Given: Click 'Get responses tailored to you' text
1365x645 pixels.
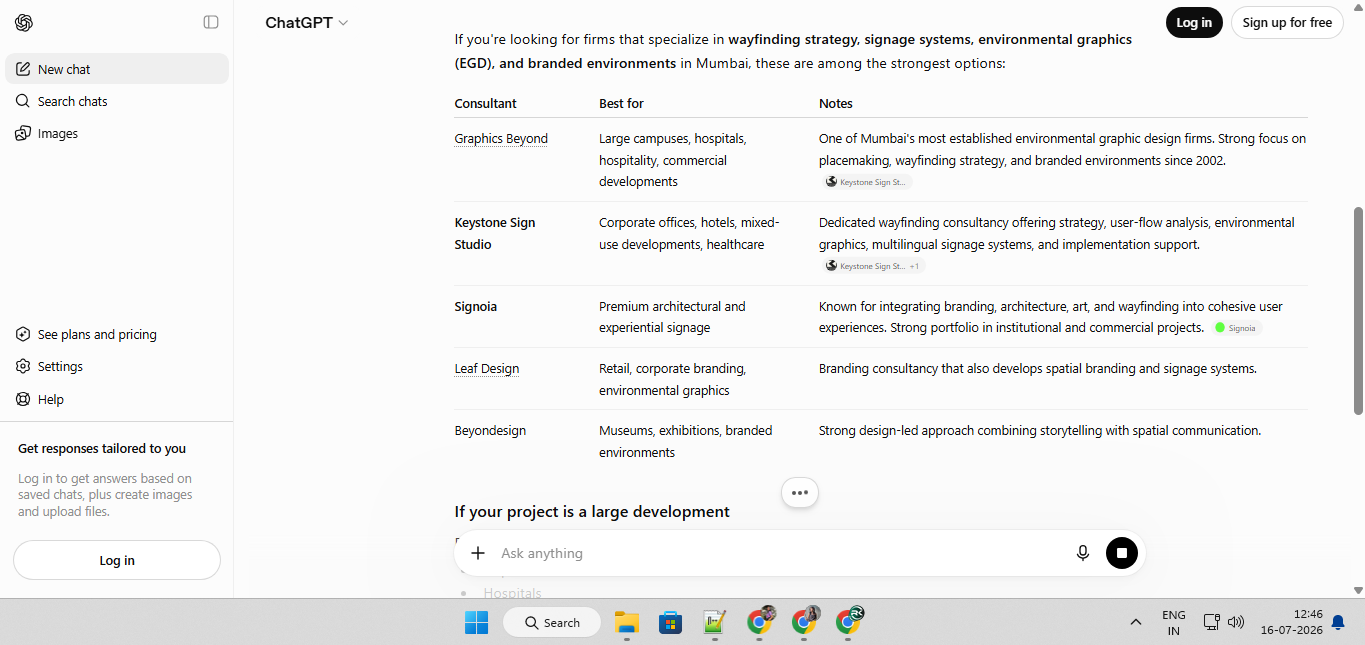Looking at the screenshot, I should click(102, 449).
